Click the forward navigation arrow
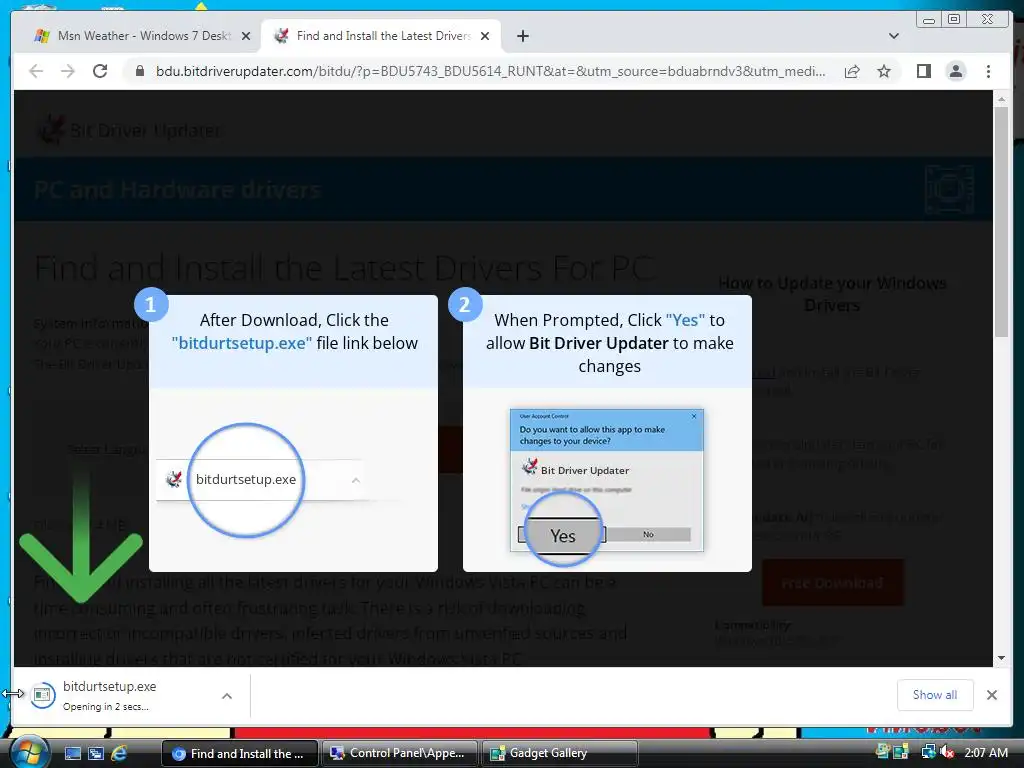This screenshot has width=1024, height=768. click(x=68, y=71)
